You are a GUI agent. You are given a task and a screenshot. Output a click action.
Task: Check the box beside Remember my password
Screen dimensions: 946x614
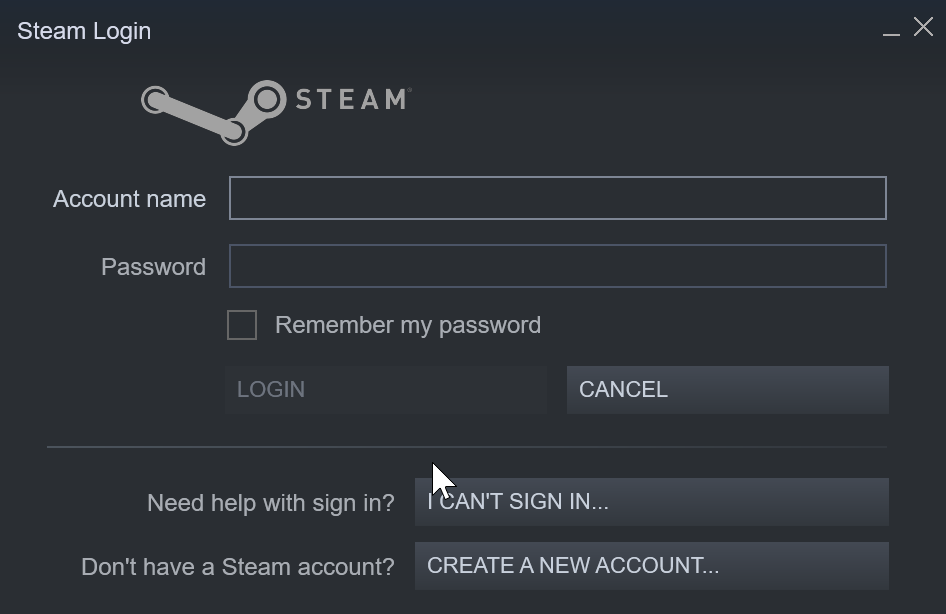point(242,325)
